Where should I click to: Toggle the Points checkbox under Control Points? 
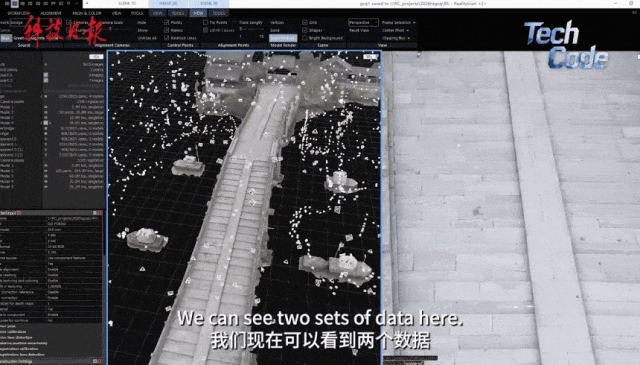[x=167, y=22]
